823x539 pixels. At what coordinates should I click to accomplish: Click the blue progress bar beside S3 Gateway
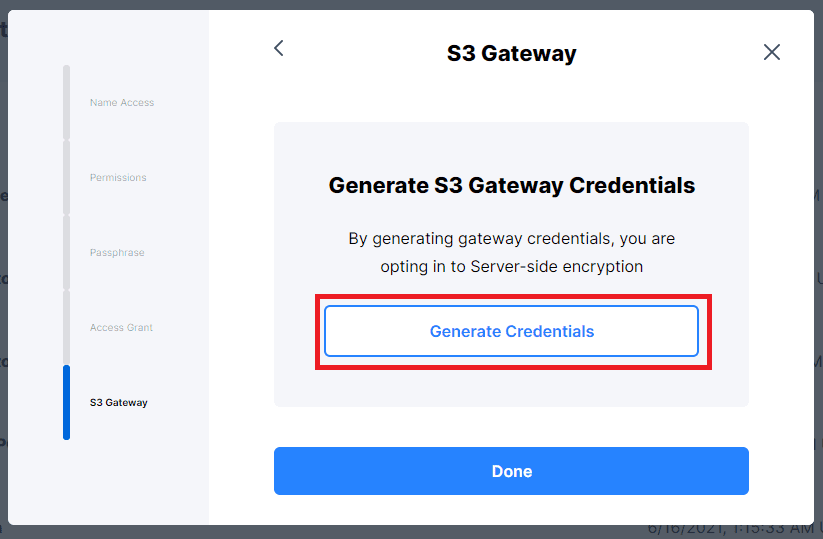click(x=66, y=403)
